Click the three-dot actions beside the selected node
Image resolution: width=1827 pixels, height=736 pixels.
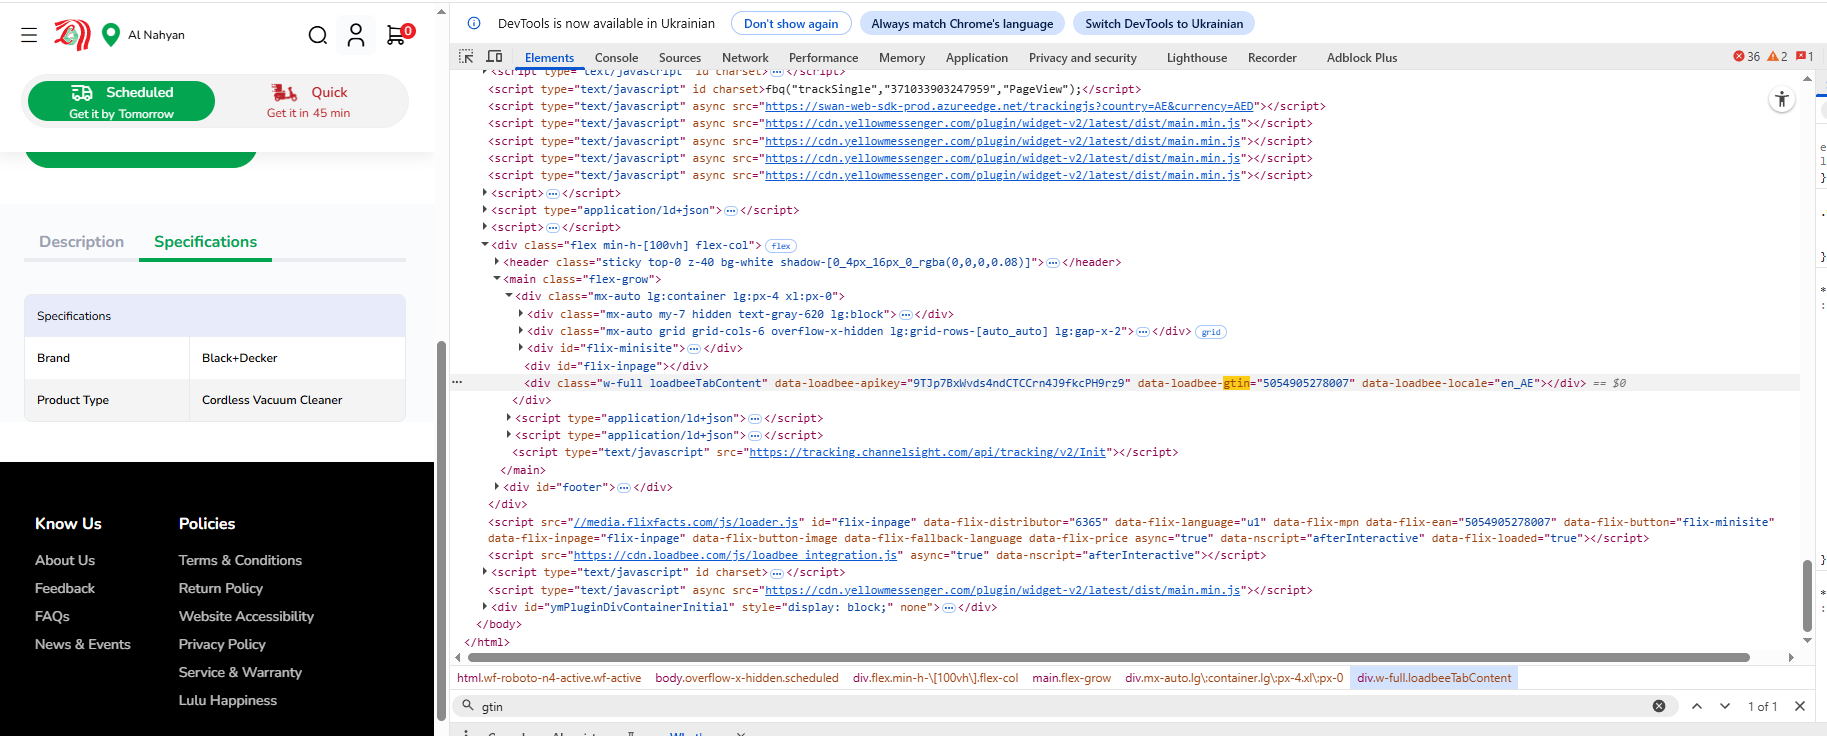pos(457,383)
